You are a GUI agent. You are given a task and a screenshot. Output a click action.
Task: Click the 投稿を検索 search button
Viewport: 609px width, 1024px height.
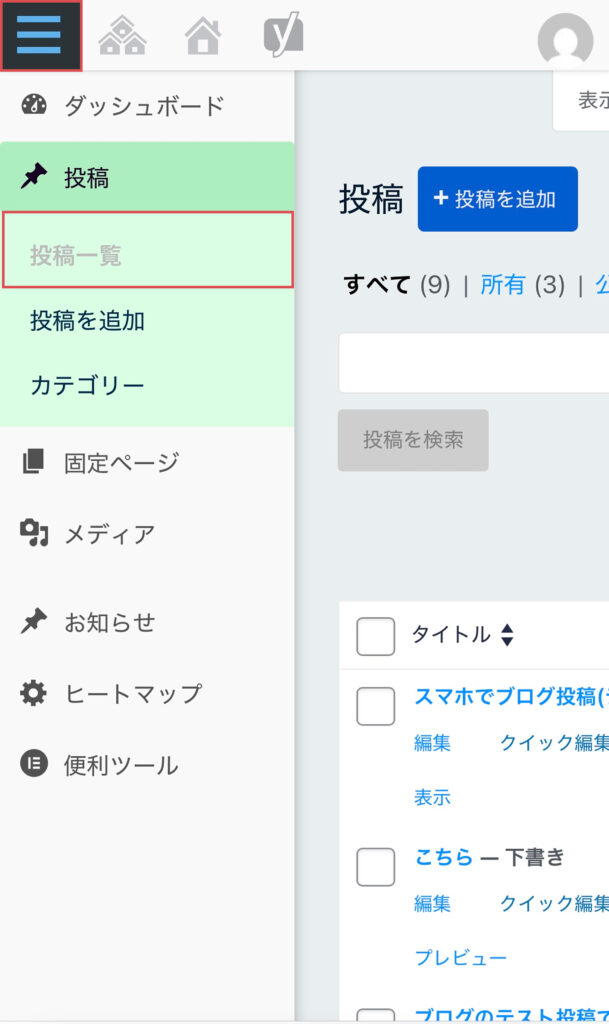(413, 440)
